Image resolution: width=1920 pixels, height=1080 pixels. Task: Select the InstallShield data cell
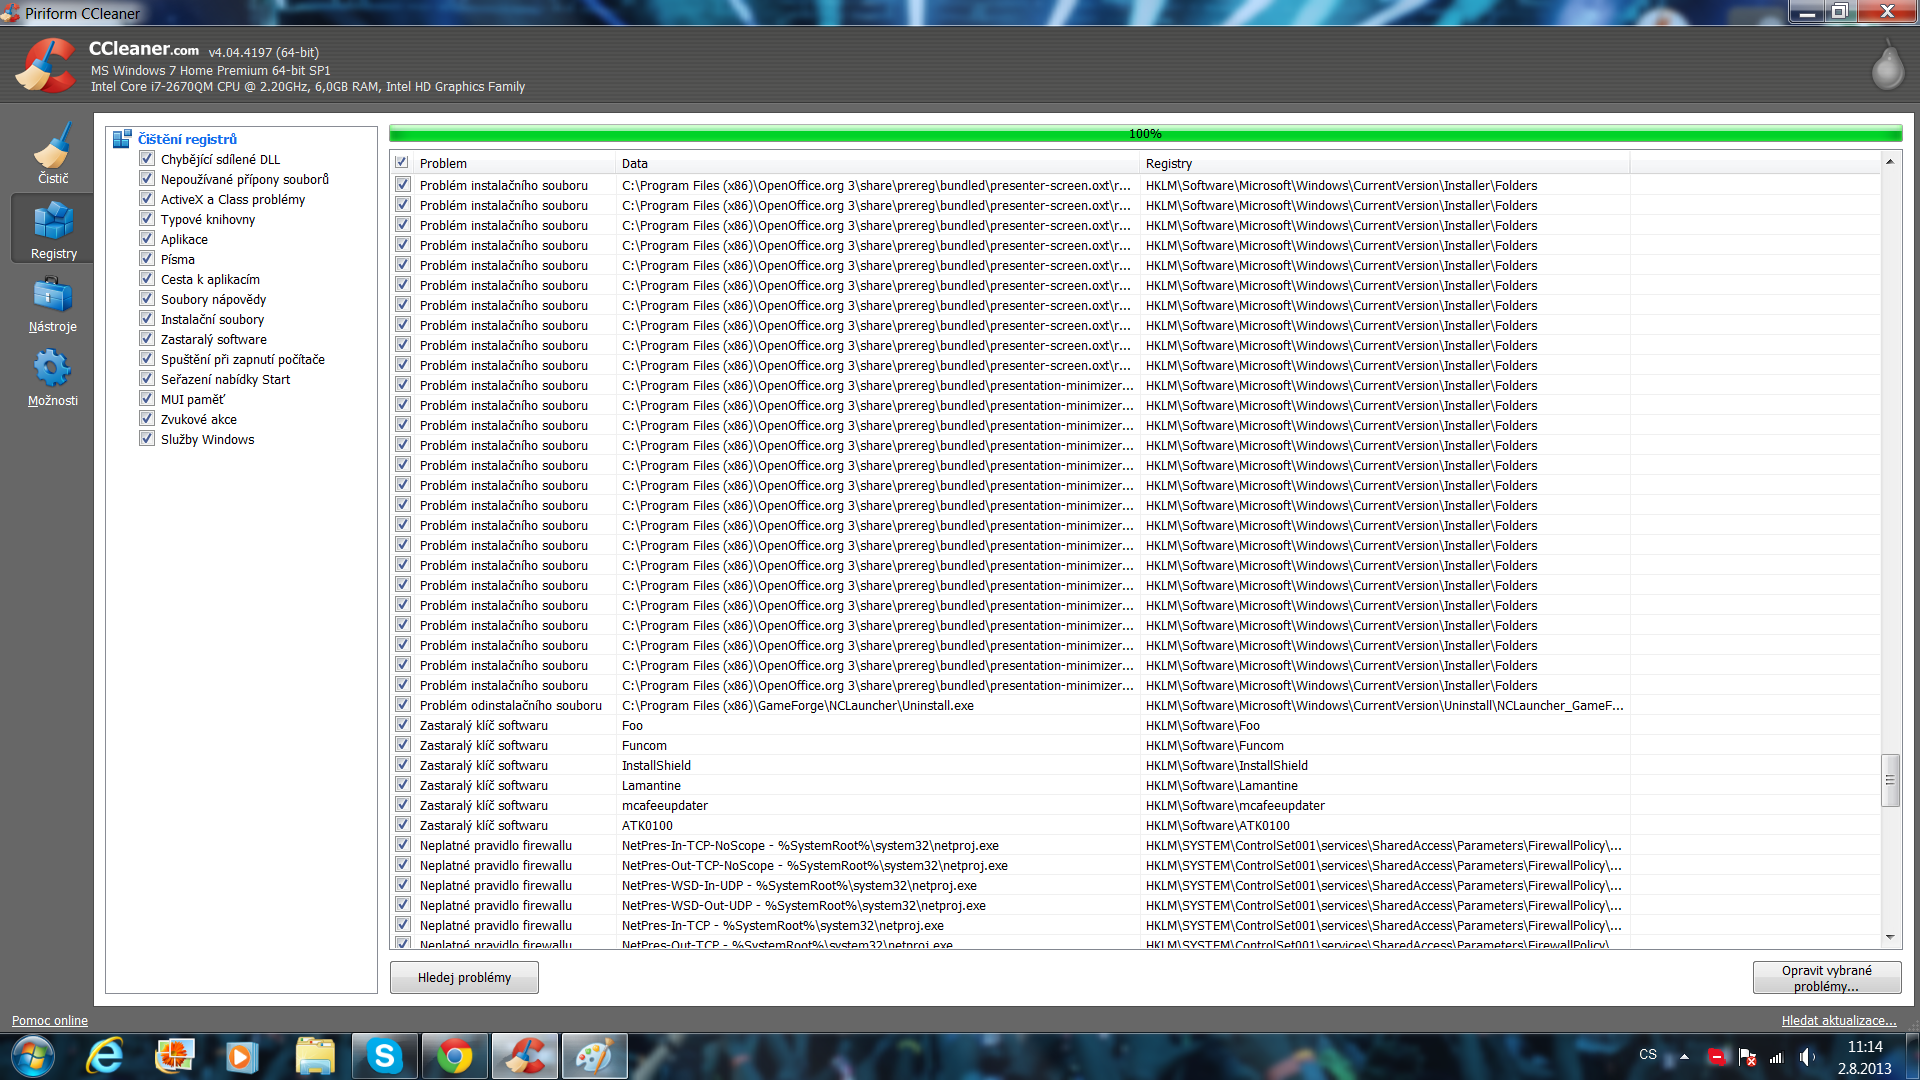pyautogui.click(x=656, y=765)
